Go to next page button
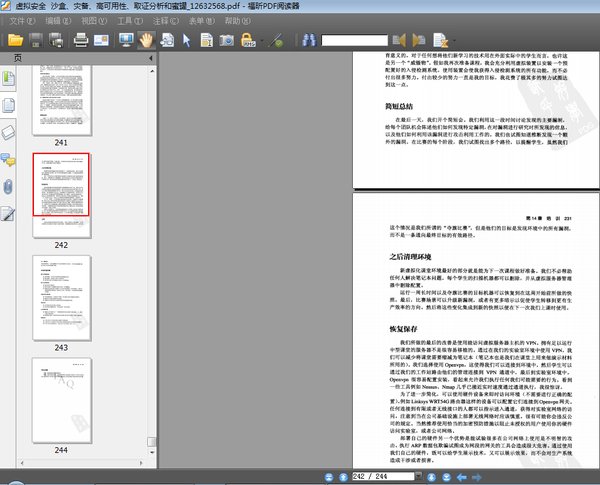Viewport: 600px width, 485px height. pyautogui.click(x=432, y=477)
